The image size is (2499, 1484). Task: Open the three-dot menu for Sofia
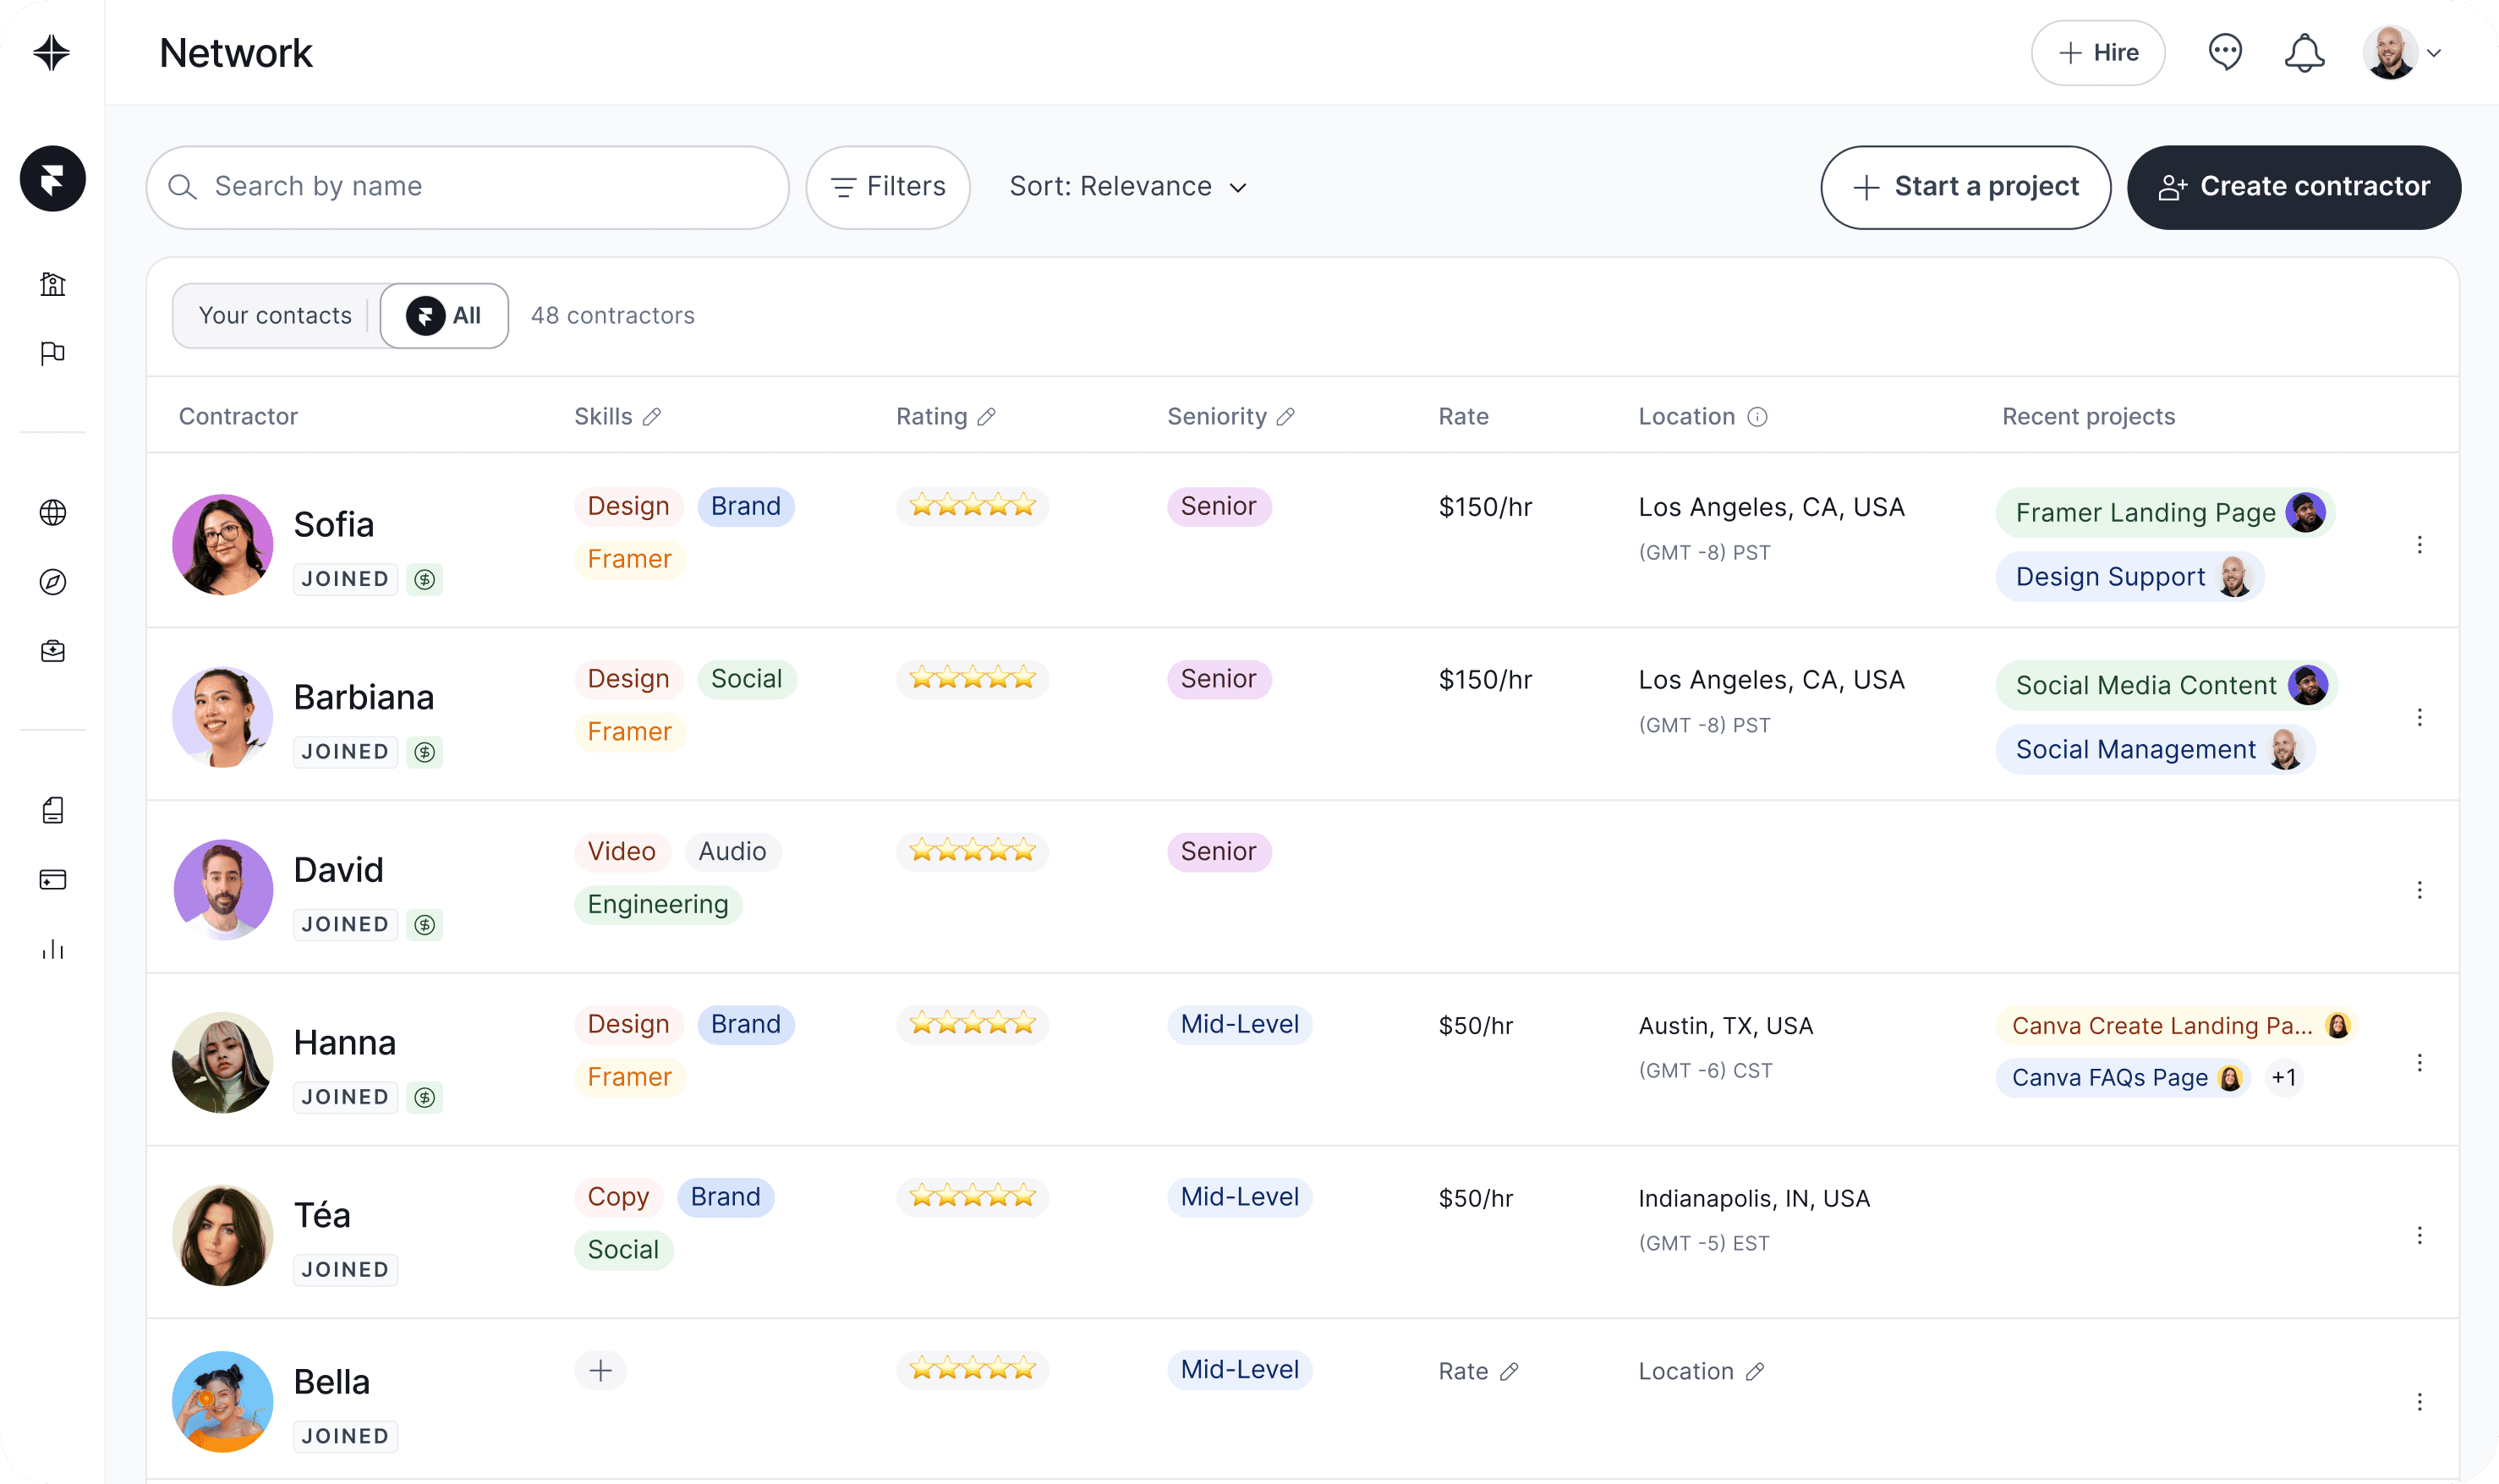coord(2419,545)
